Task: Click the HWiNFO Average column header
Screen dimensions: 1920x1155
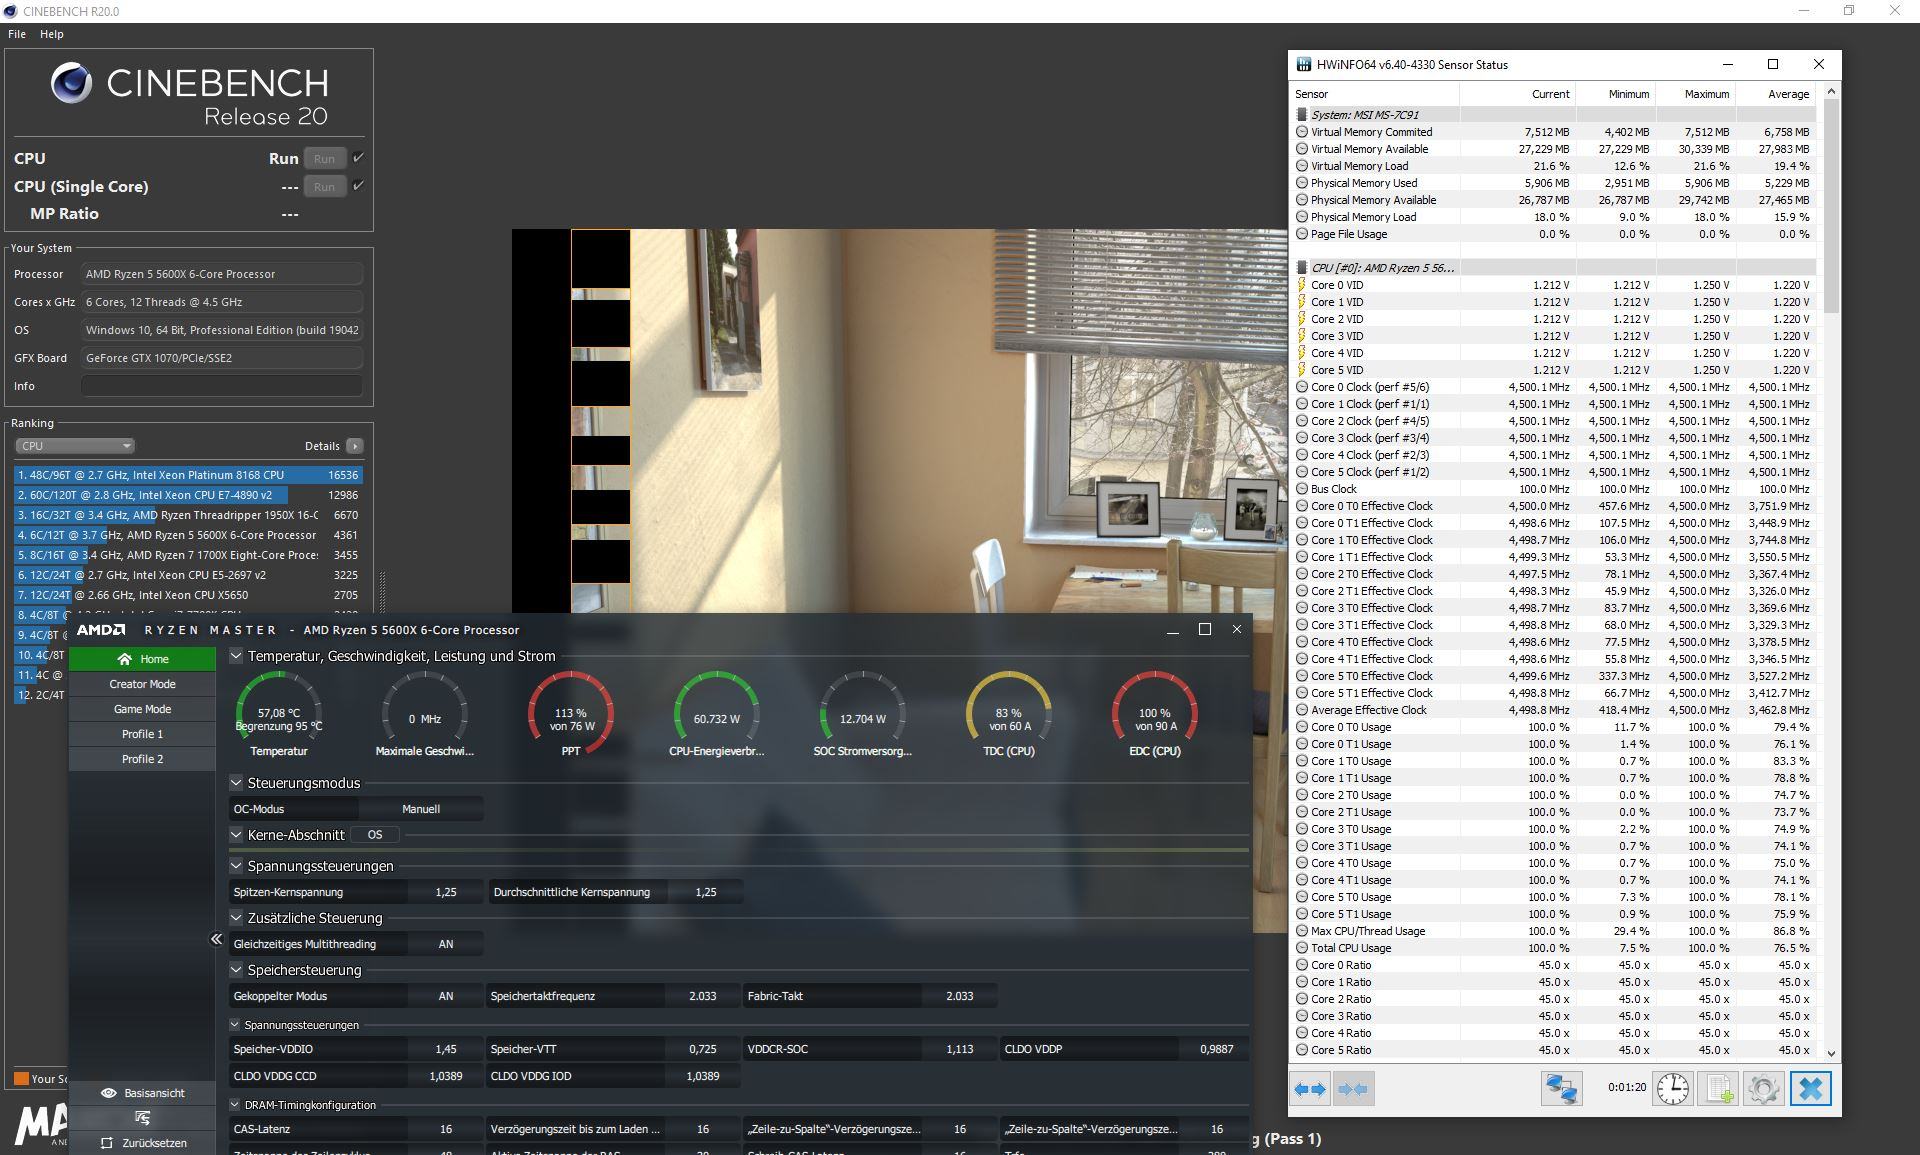Action: click(1776, 94)
